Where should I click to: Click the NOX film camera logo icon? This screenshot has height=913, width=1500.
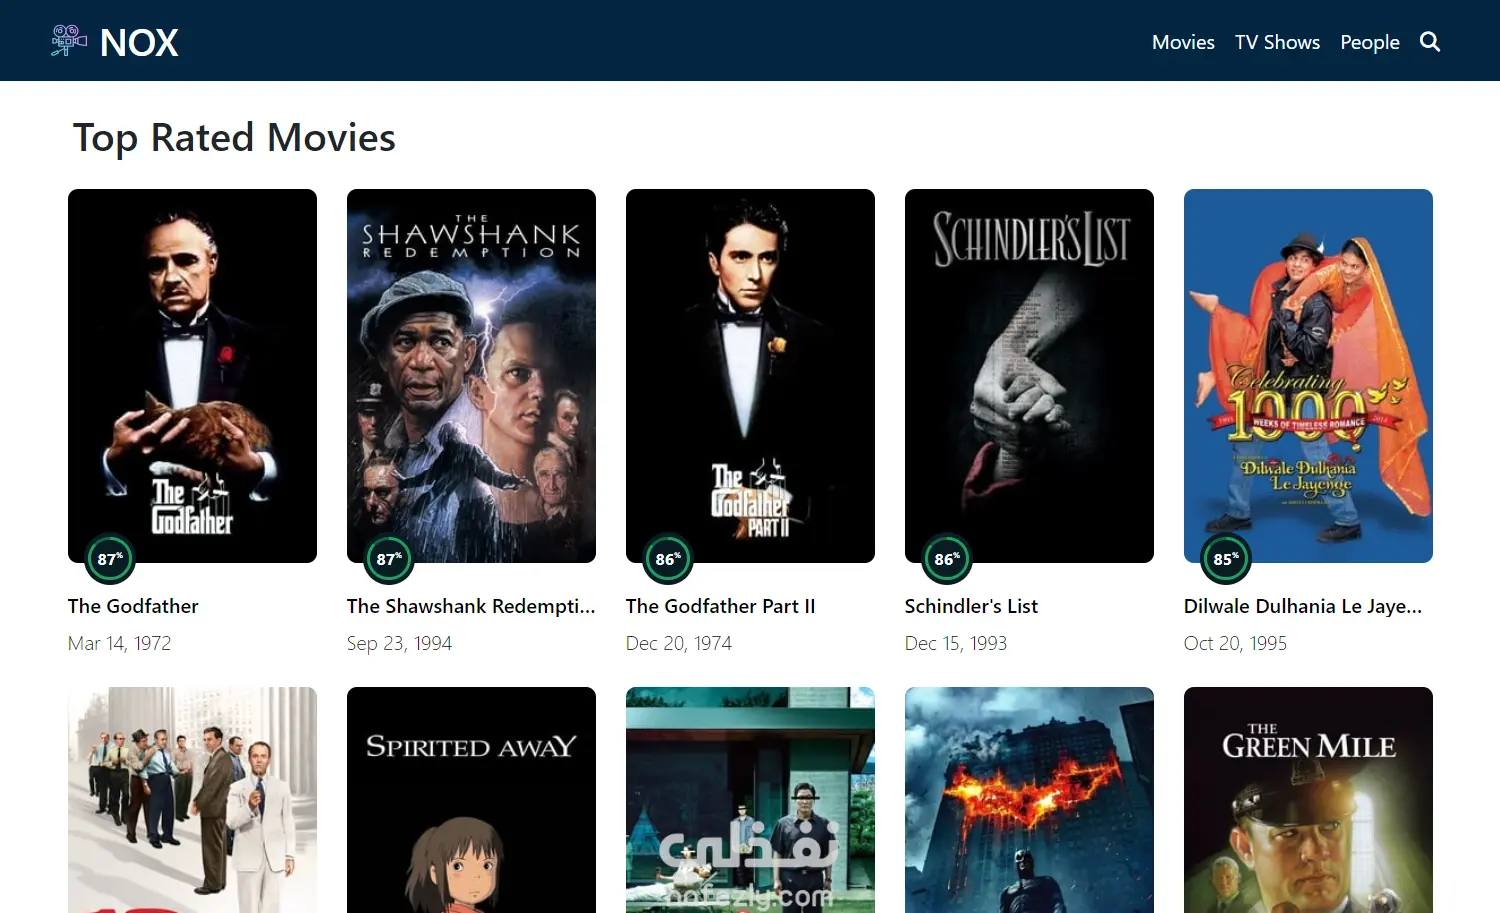point(69,41)
